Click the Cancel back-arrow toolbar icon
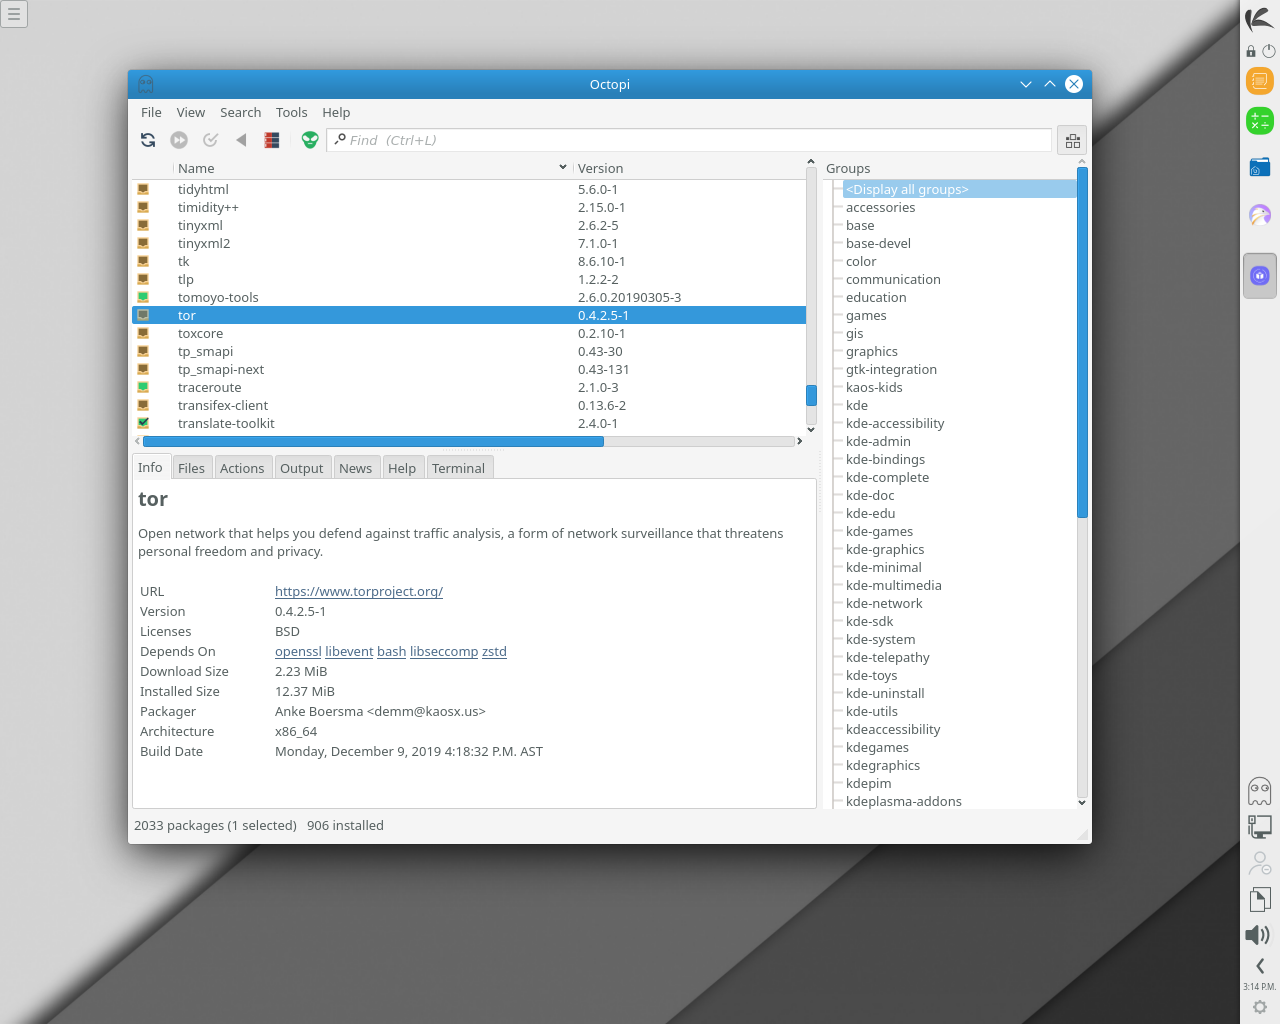The image size is (1280, 1024). click(x=241, y=140)
